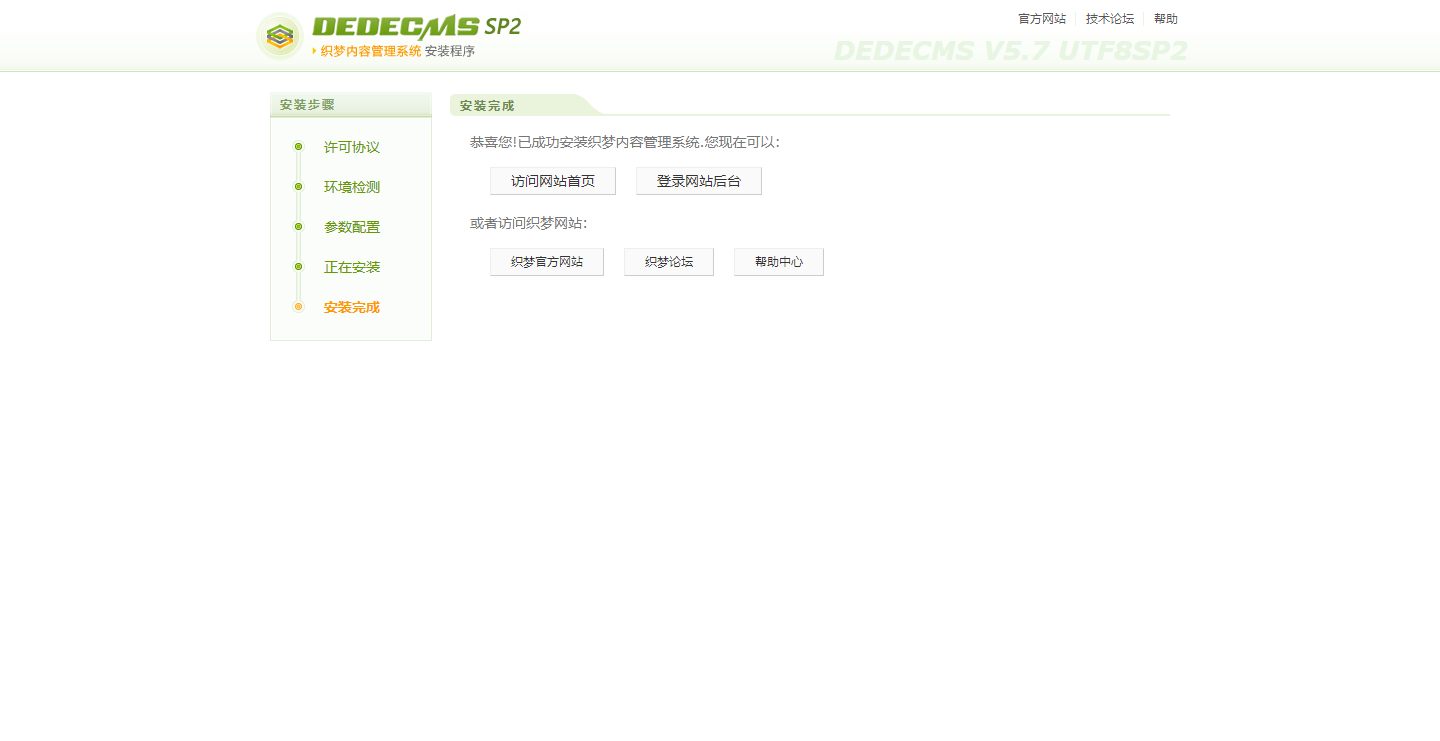Select the 环境检测 step

pos(352,187)
